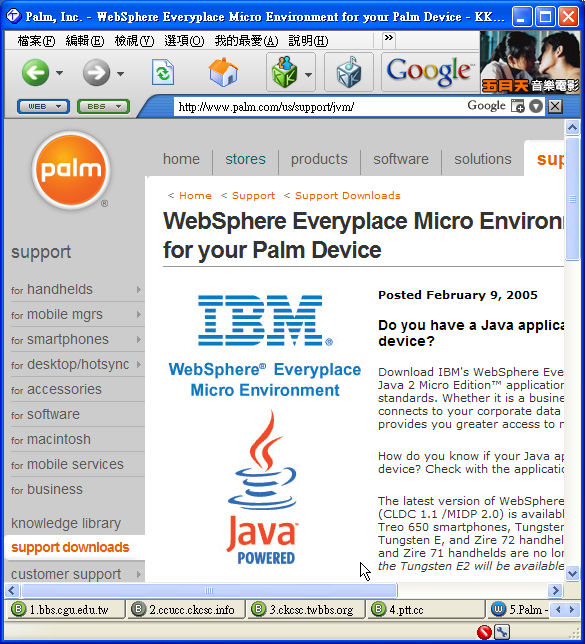Open the back button history dropdown arrow
This screenshot has height=644, width=585.
(60, 73)
